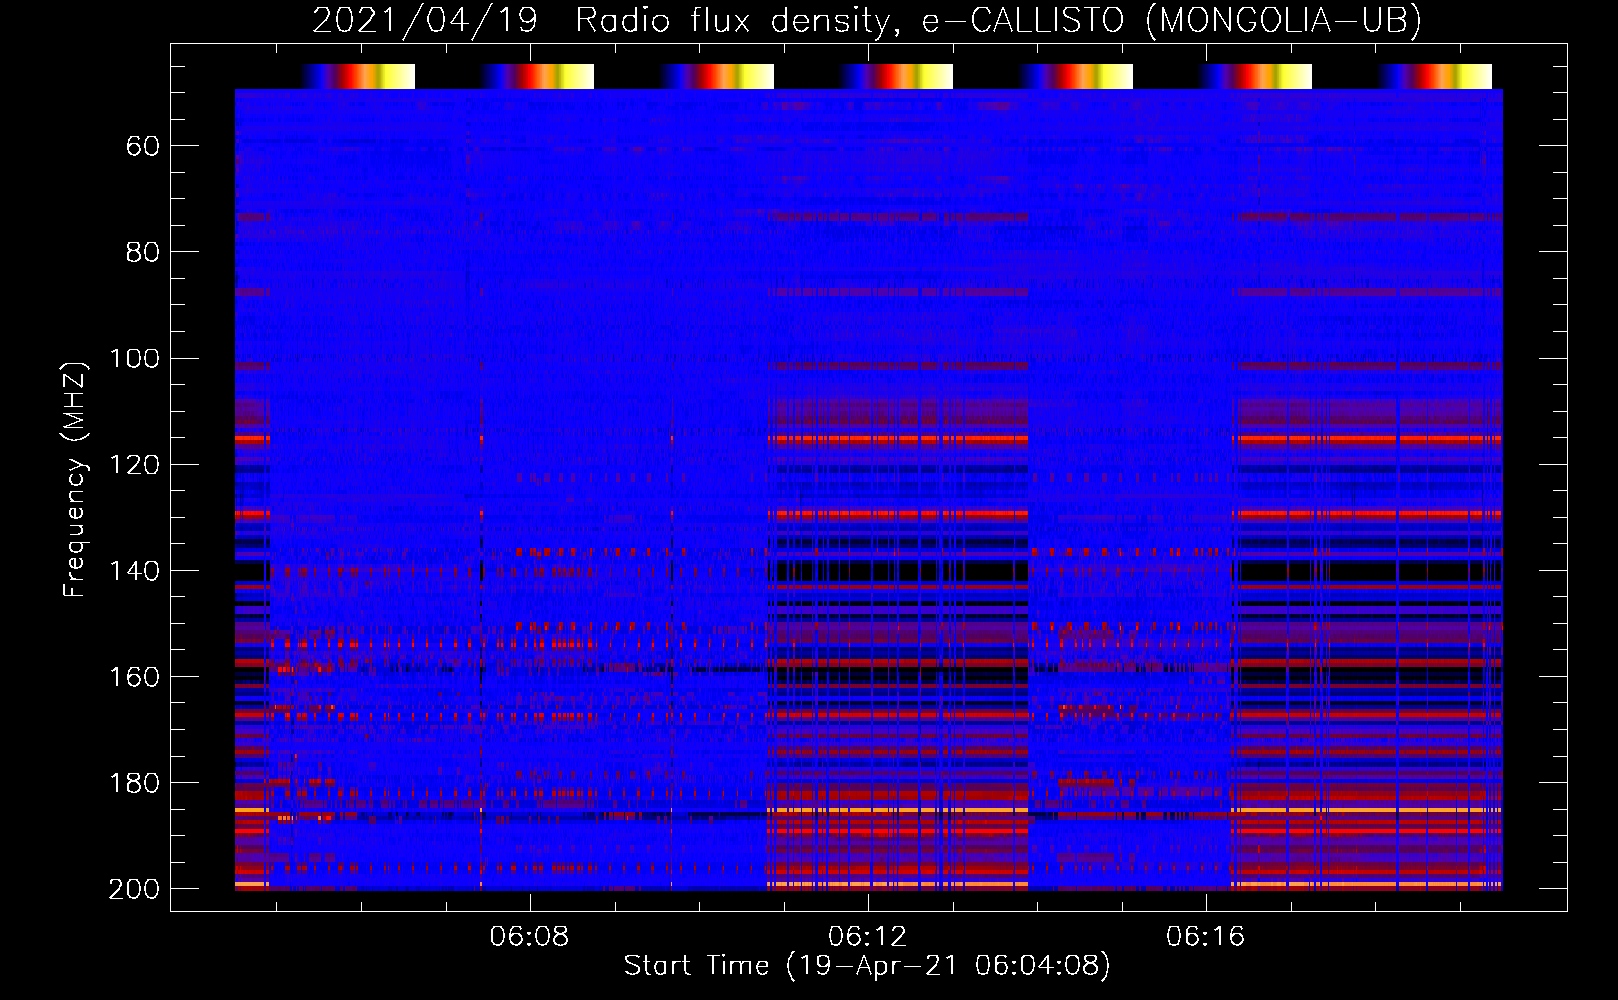Click the 140 frequency tick label
This screenshot has width=1618, height=1000.
point(134,570)
